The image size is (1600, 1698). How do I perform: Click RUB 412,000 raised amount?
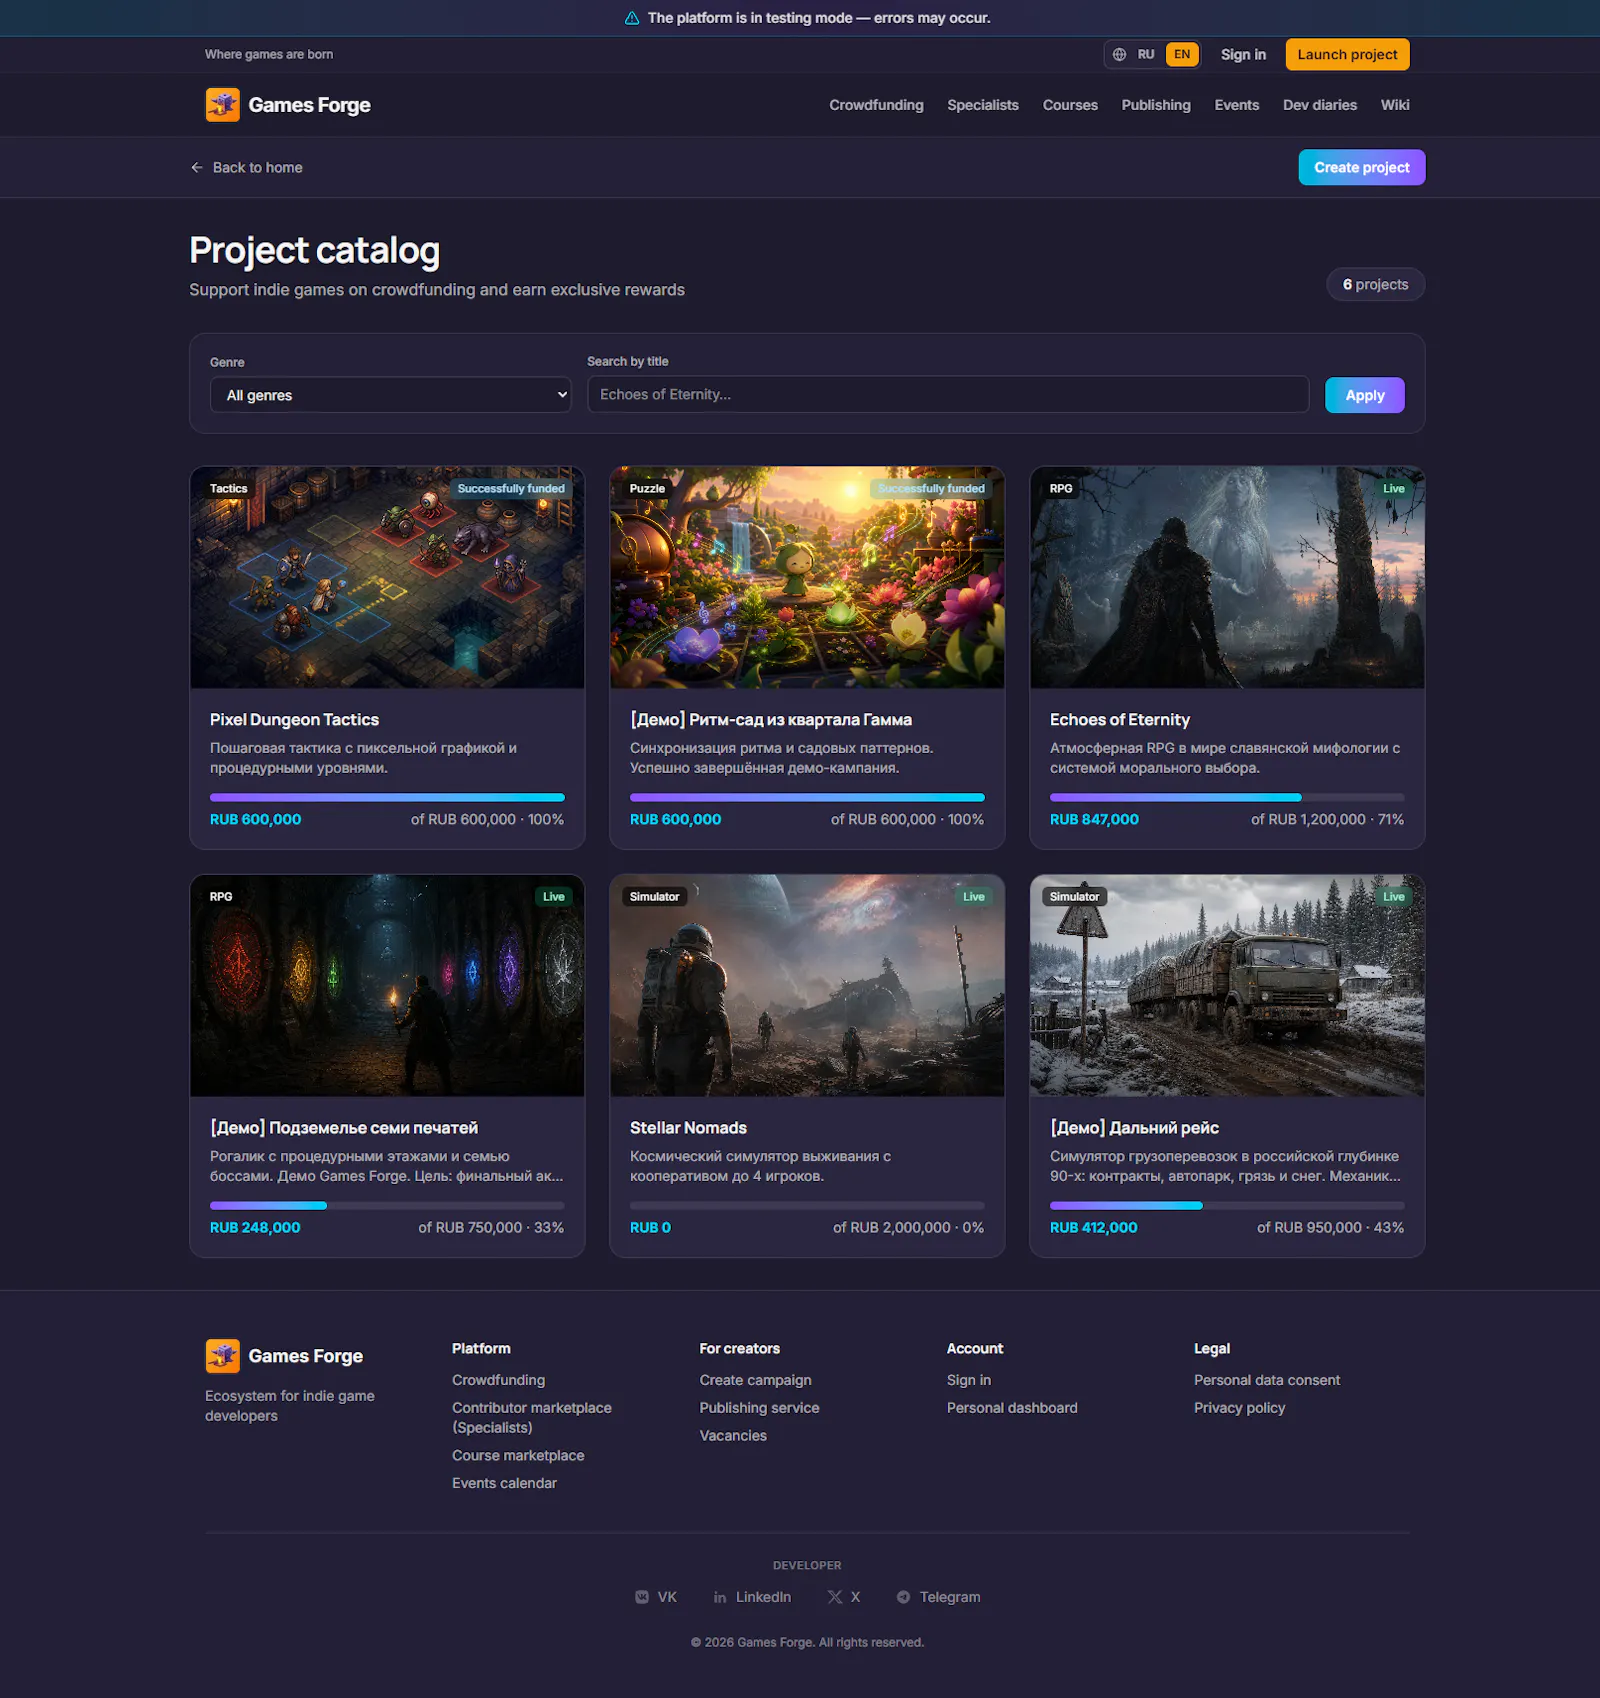(x=1093, y=1227)
